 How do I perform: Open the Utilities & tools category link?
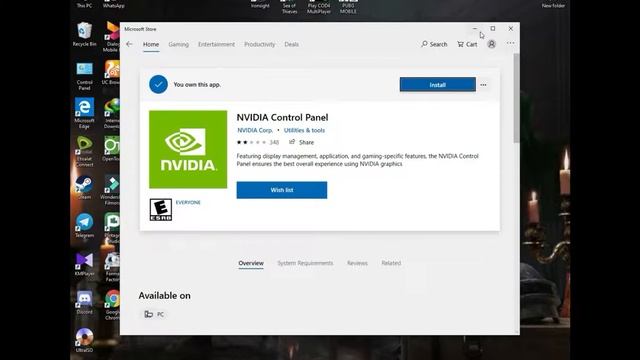pyautogui.click(x=304, y=130)
